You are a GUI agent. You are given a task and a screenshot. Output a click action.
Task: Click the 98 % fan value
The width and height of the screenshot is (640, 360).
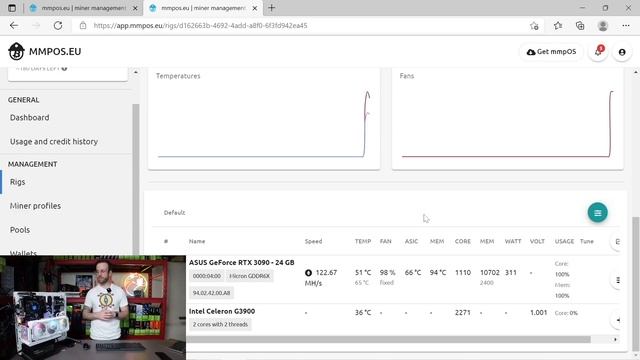pos(387,273)
